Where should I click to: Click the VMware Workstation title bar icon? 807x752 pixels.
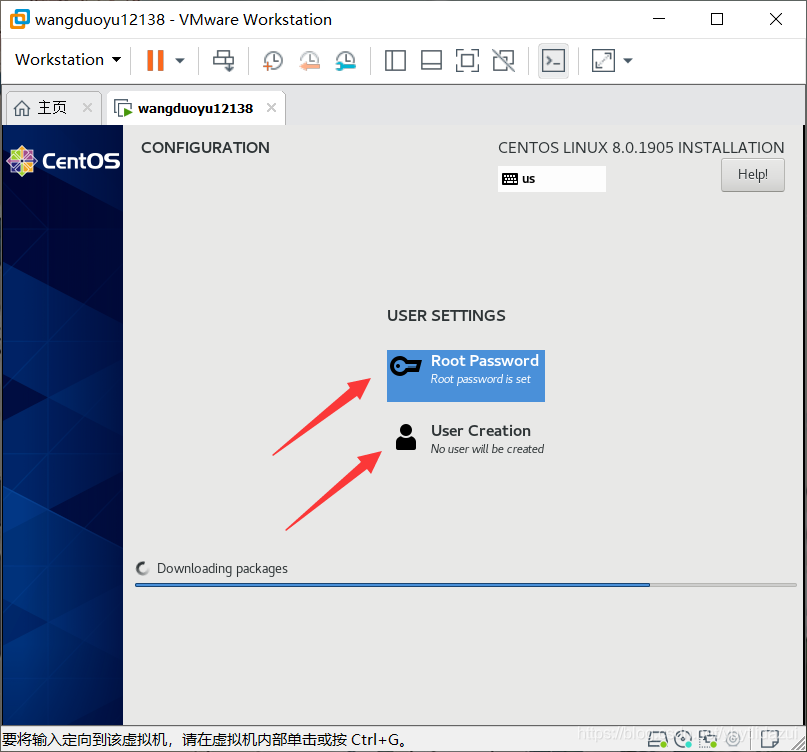(20, 20)
